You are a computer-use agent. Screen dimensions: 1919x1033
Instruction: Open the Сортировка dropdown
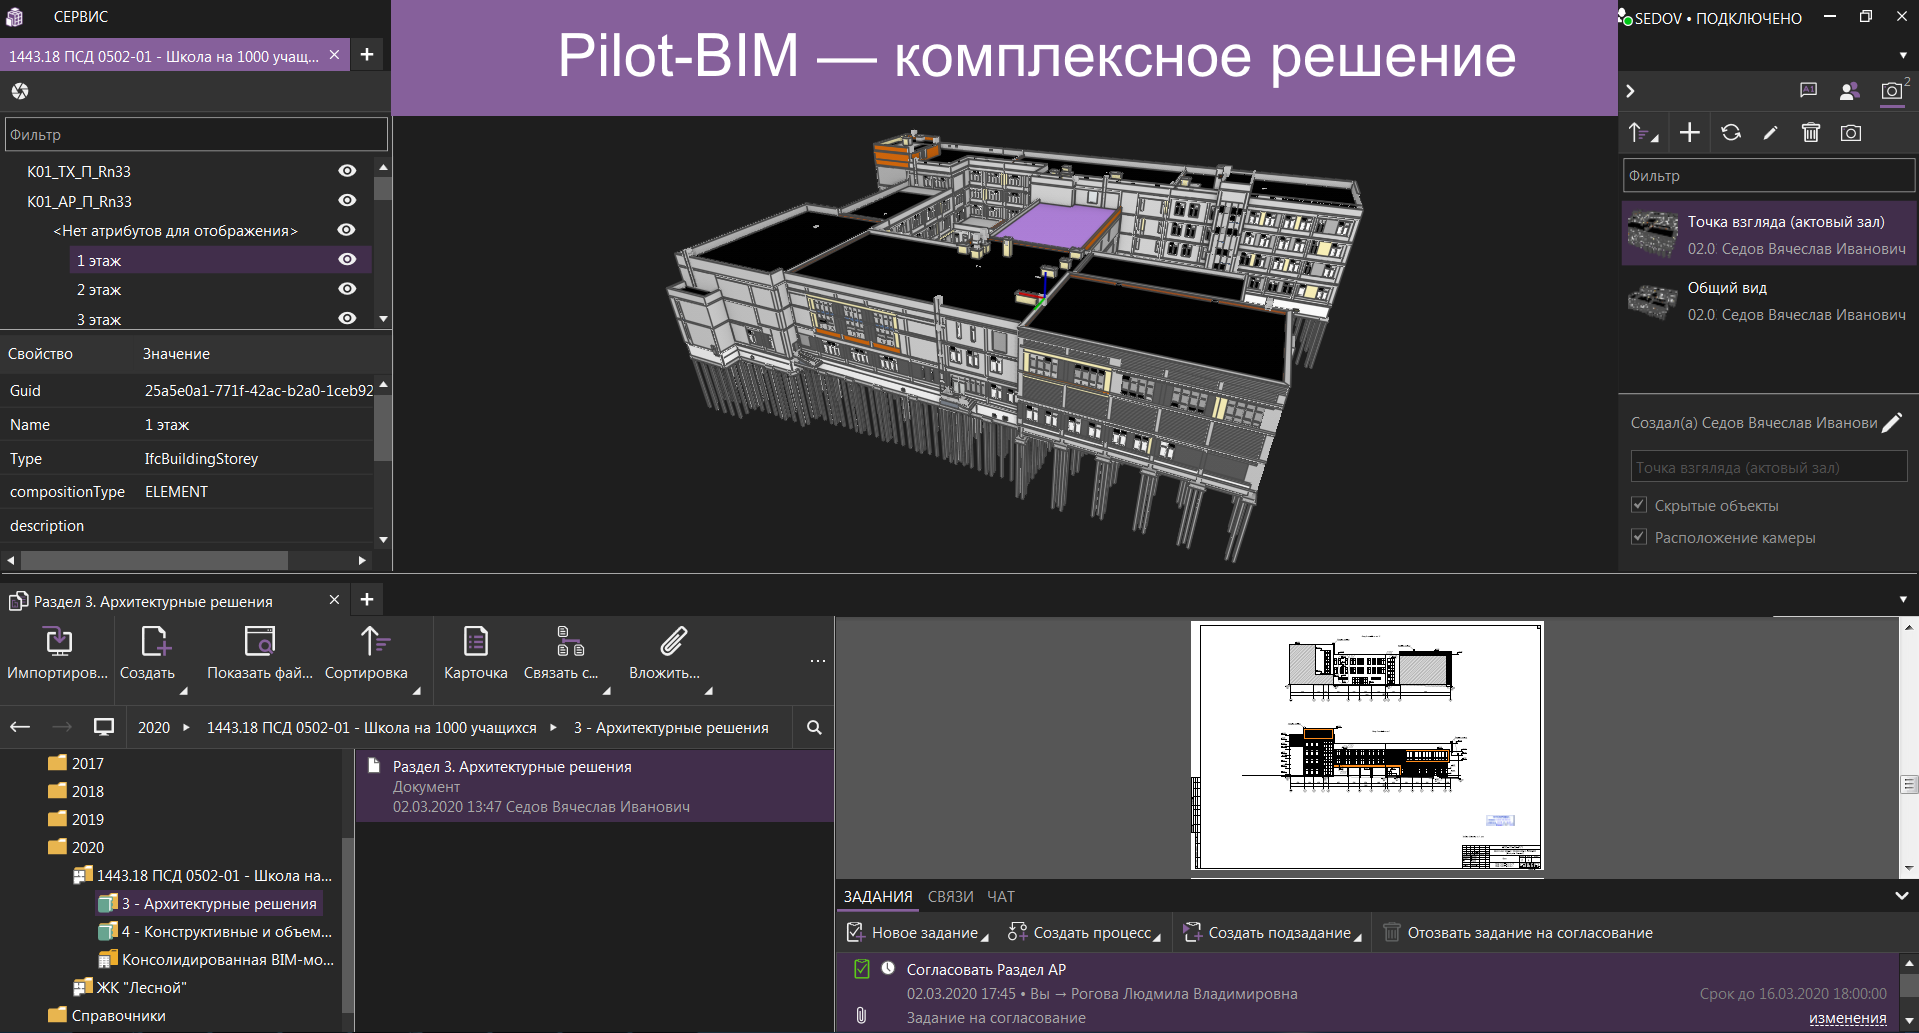416,690
